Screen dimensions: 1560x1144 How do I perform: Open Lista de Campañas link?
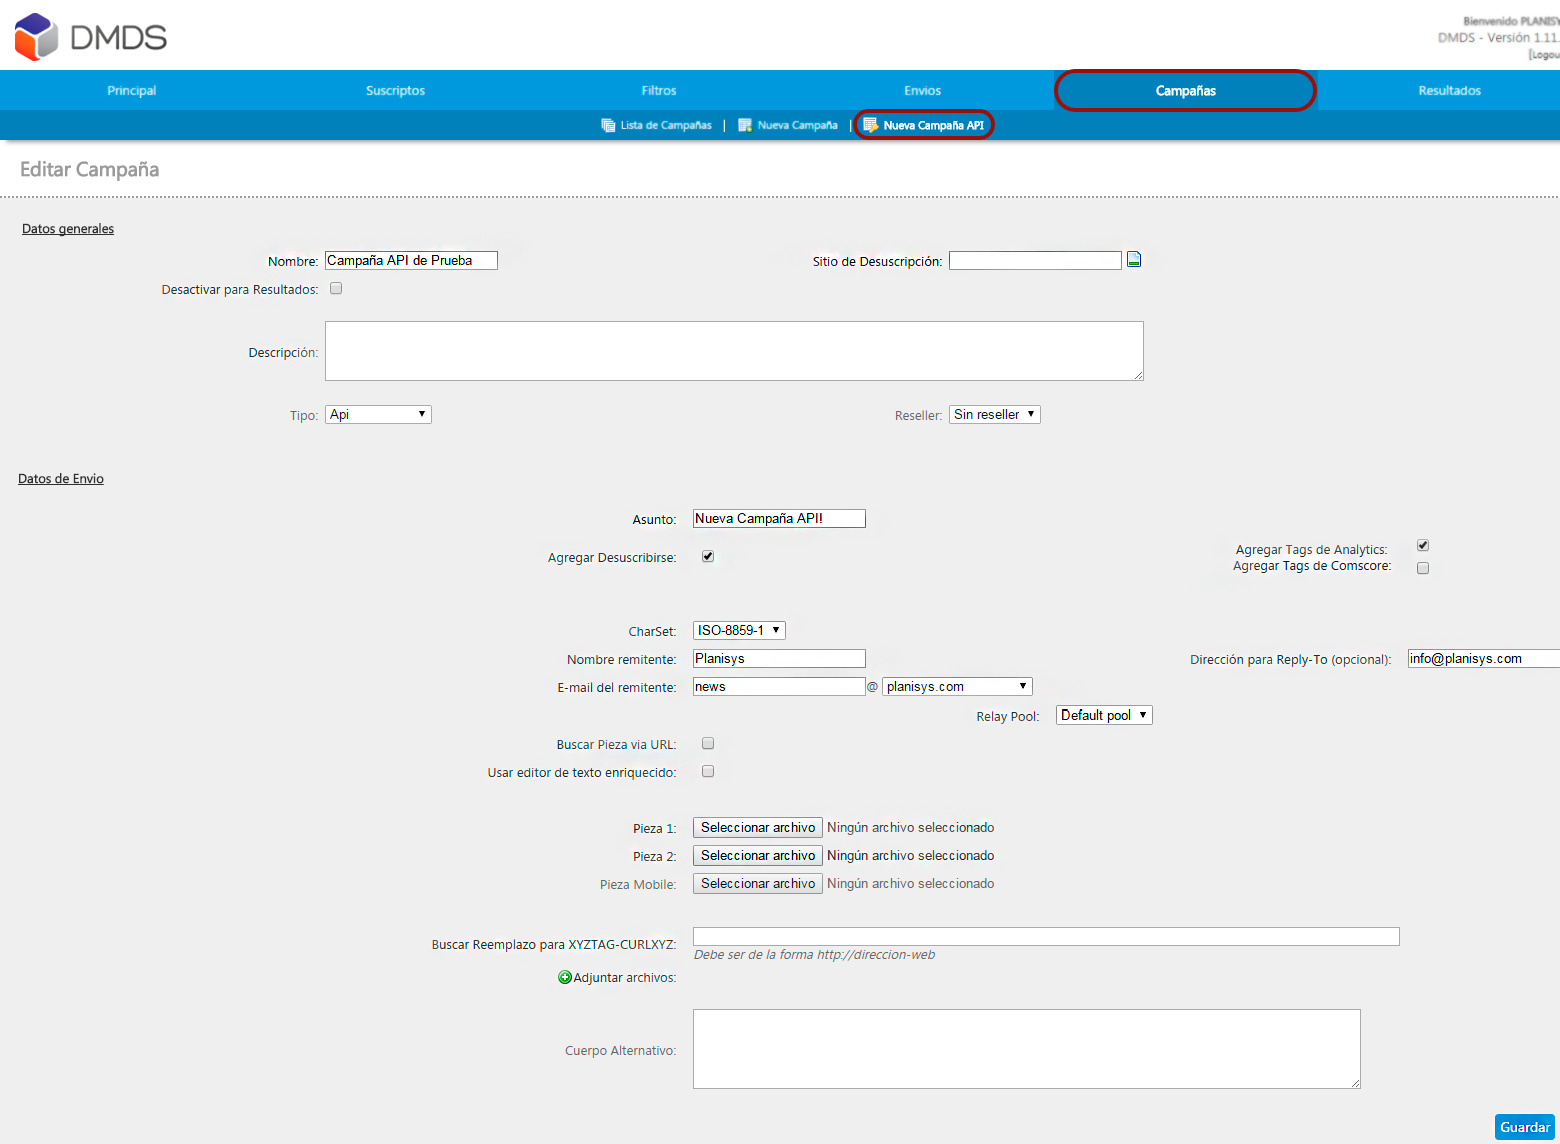666,125
